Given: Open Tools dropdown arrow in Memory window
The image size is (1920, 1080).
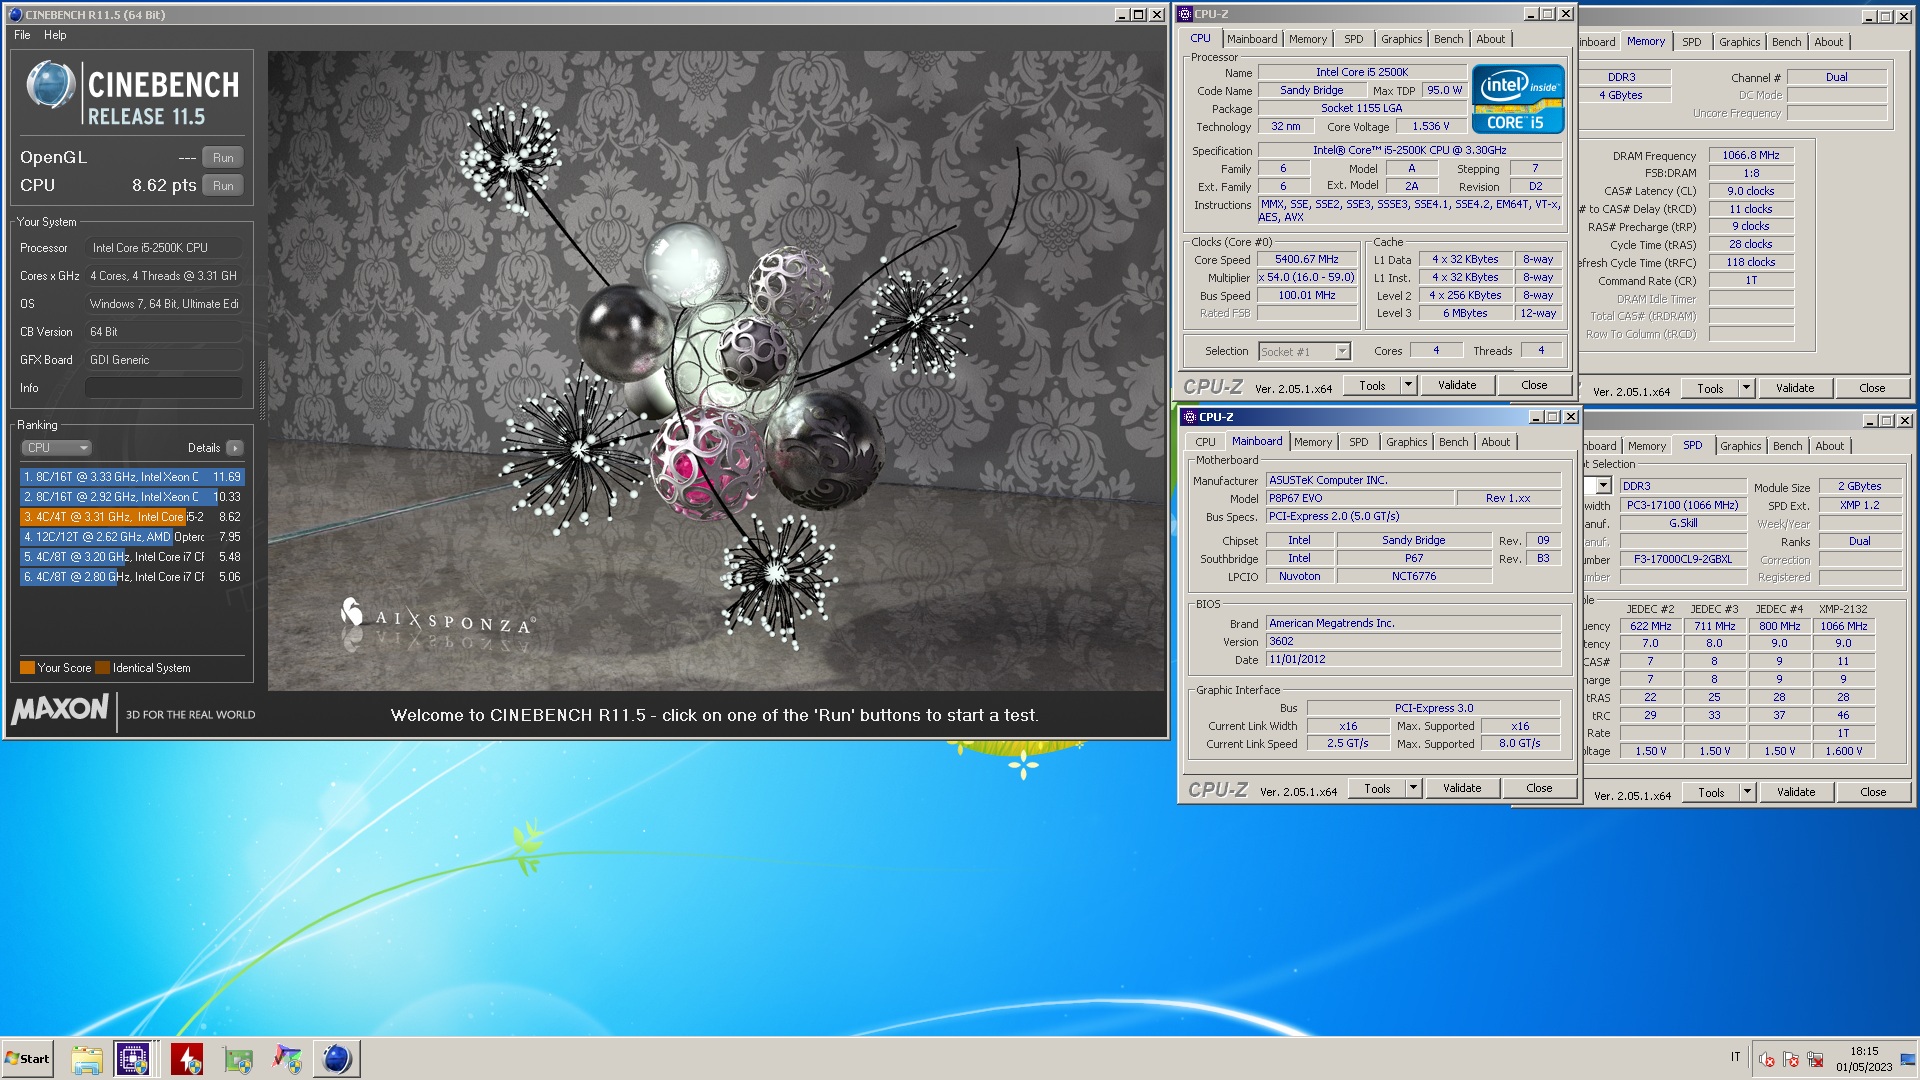Looking at the screenshot, I should 1746,388.
